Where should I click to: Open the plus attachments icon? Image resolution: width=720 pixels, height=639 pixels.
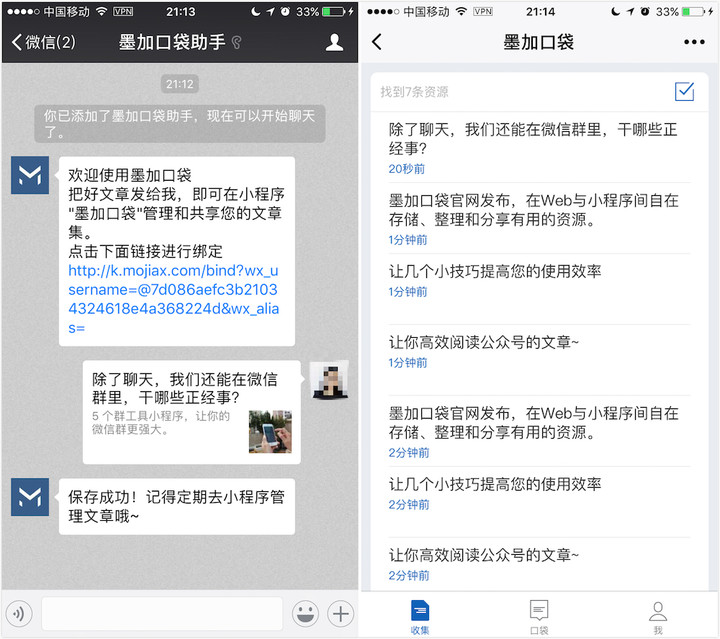tap(340, 613)
